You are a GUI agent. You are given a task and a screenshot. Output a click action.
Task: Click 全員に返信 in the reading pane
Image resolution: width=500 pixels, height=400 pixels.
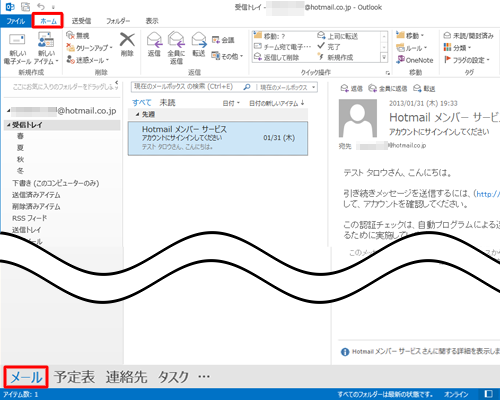(x=388, y=88)
